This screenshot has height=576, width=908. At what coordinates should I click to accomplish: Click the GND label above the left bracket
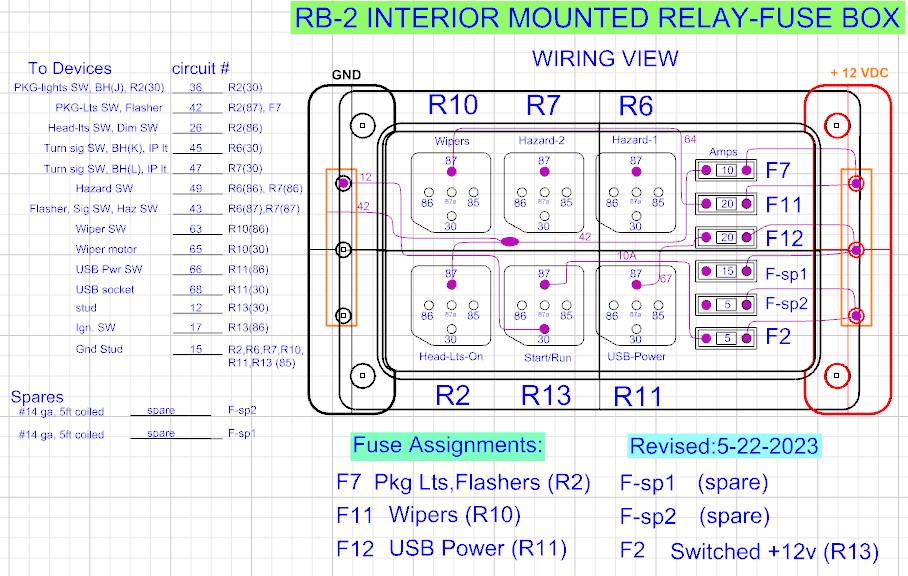tap(346, 75)
